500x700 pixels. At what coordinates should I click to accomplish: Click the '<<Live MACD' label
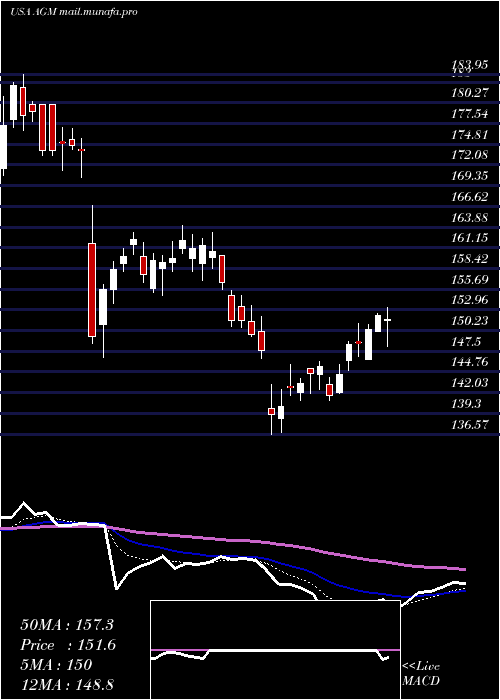421,673
